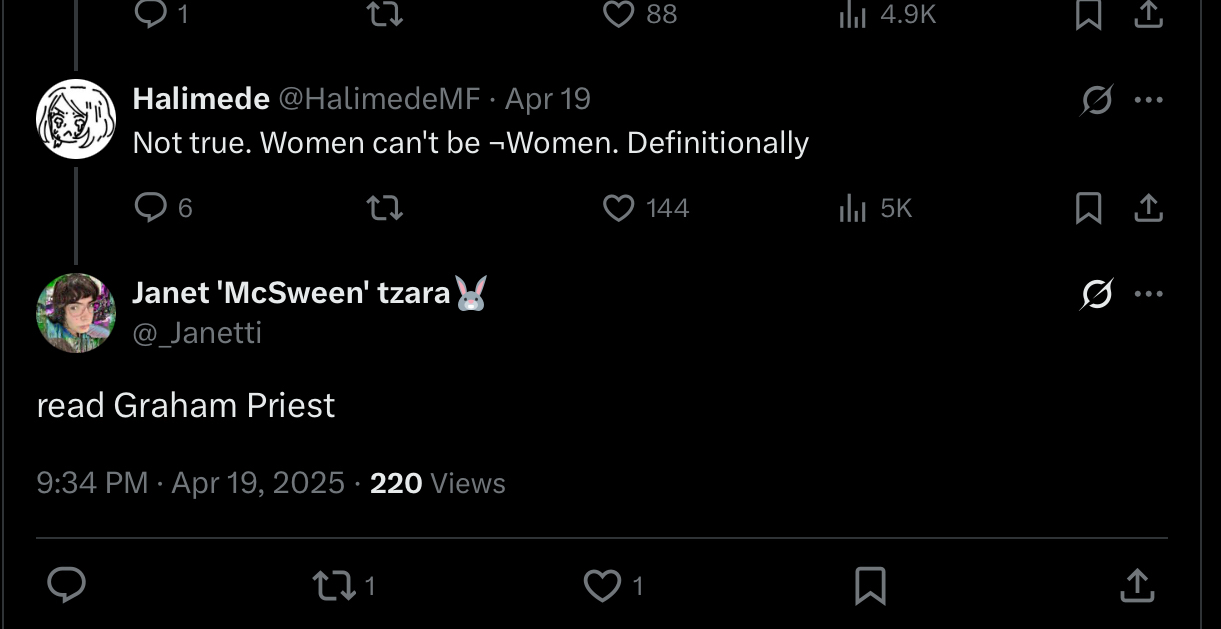This screenshot has height=629, width=1221.
Task: Like Halimede's tweet with 144 likes
Action: pos(620,207)
